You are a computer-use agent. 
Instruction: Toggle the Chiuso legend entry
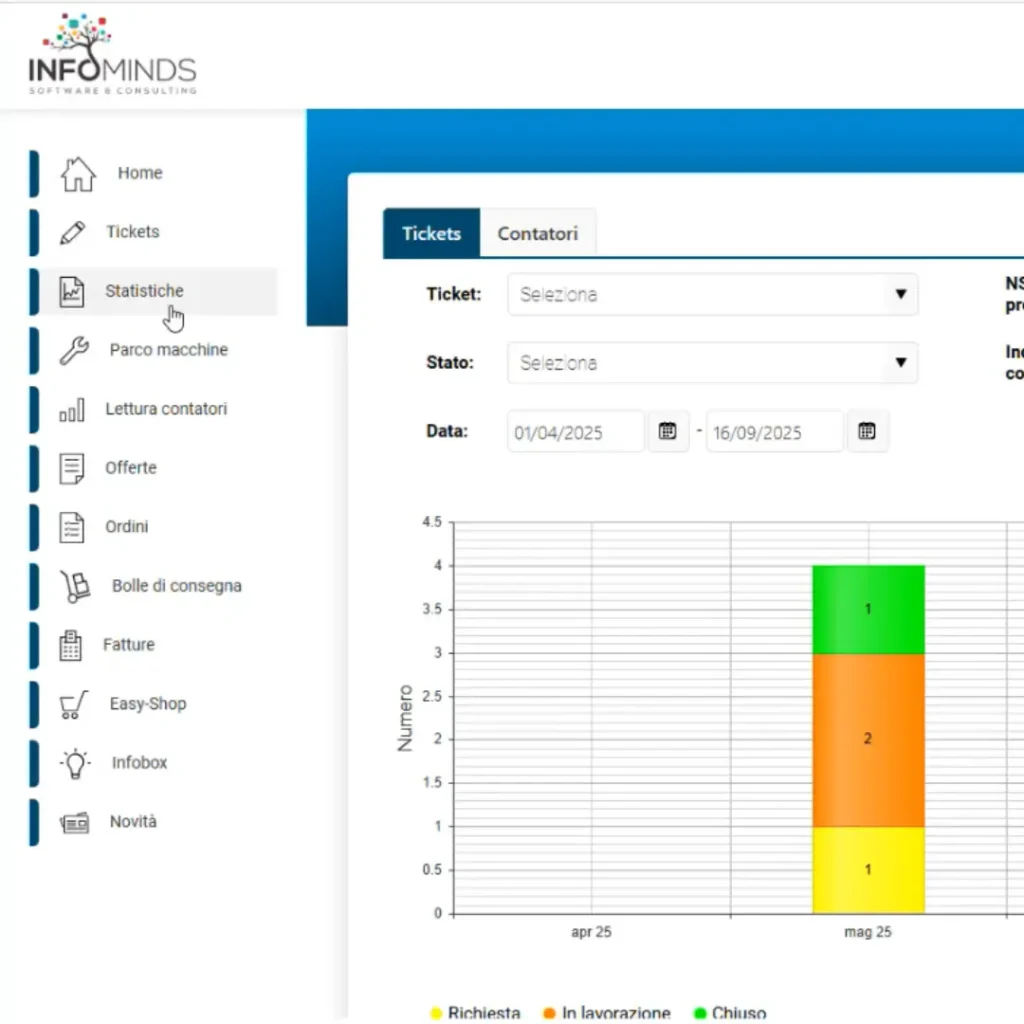click(729, 1013)
